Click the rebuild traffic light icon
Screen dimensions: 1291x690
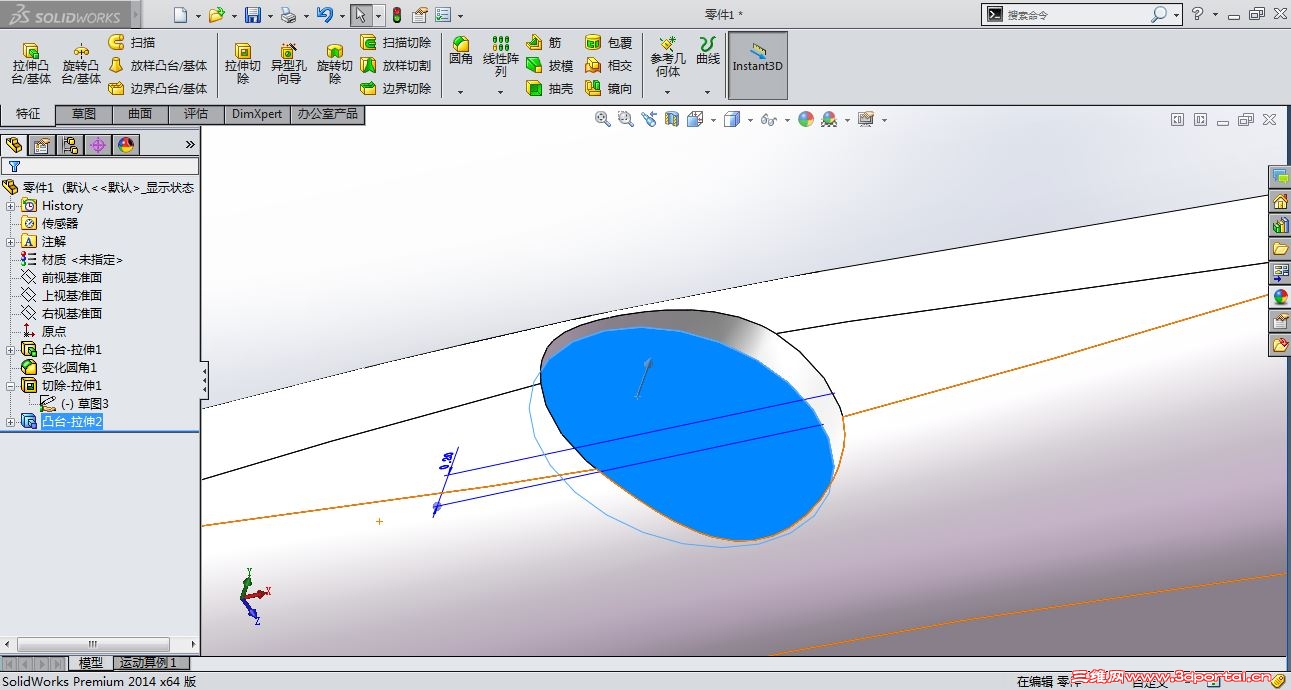[x=396, y=15]
